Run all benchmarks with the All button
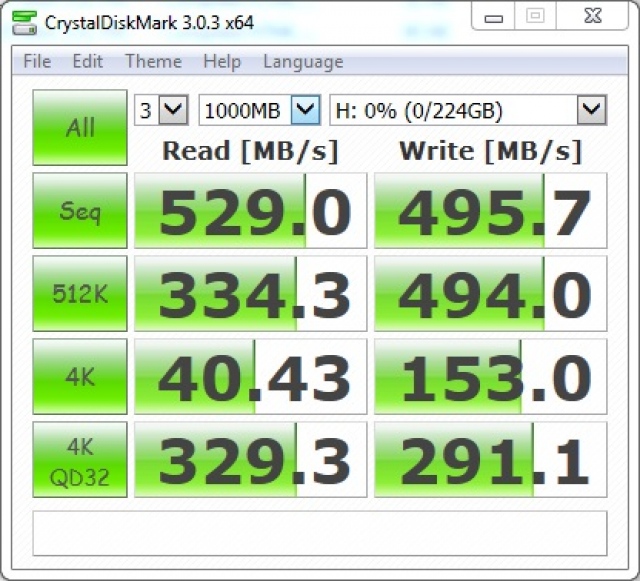Image resolution: width=640 pixels, height=581 pixels. click(x=80, y=128)
